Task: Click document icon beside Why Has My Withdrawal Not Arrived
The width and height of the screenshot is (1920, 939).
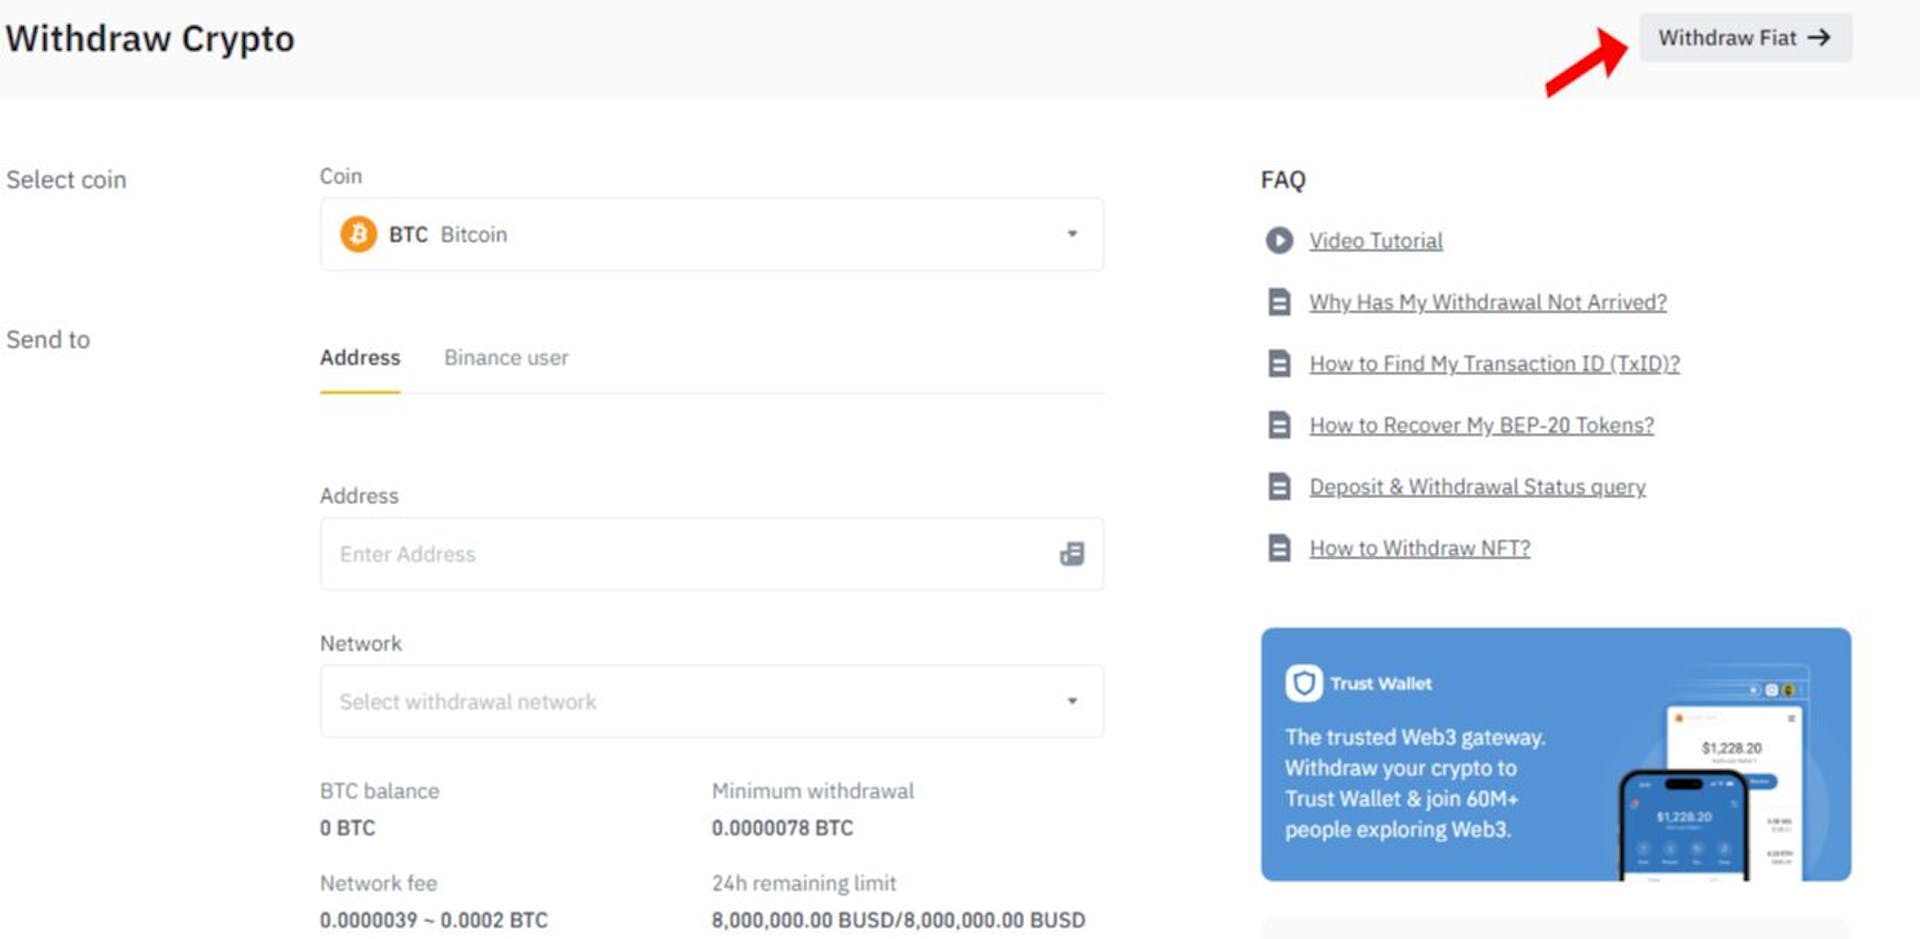Action: tap(1279, 301)
